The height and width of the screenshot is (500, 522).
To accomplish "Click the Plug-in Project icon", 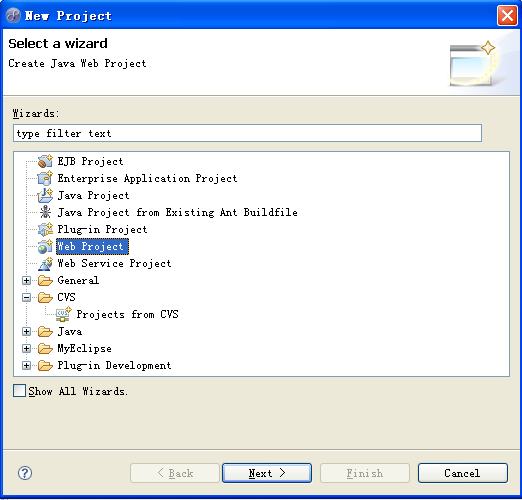I will tap(45, 229).
